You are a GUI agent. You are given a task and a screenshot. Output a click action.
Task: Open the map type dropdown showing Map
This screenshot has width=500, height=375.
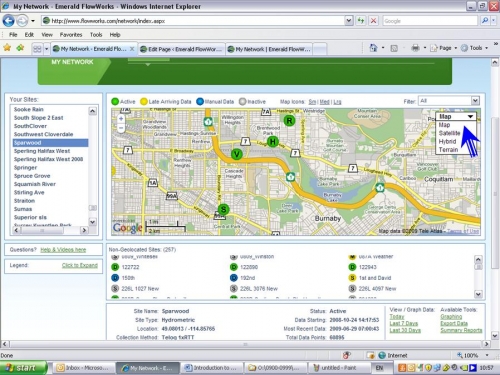click(456, 116)
